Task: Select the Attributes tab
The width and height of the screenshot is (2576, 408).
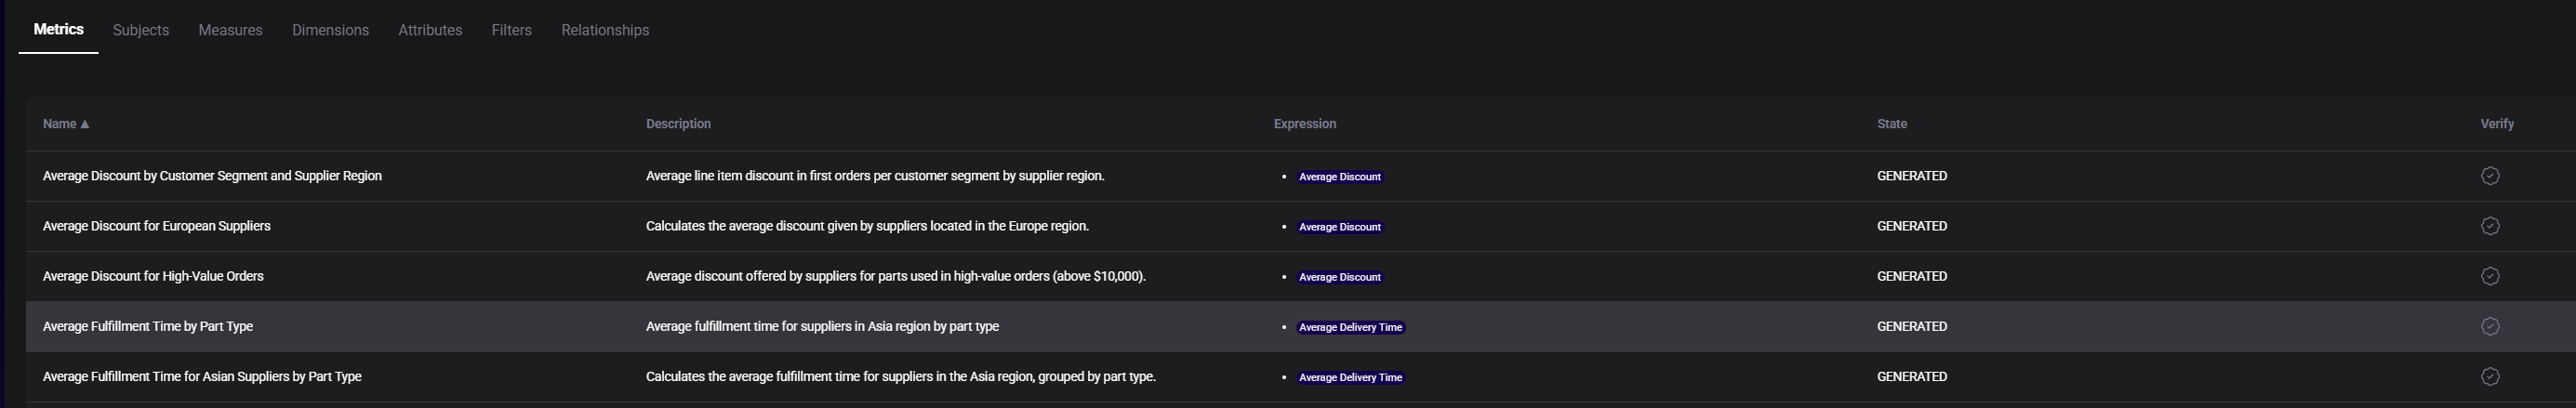Action: [x=430, y=30]
